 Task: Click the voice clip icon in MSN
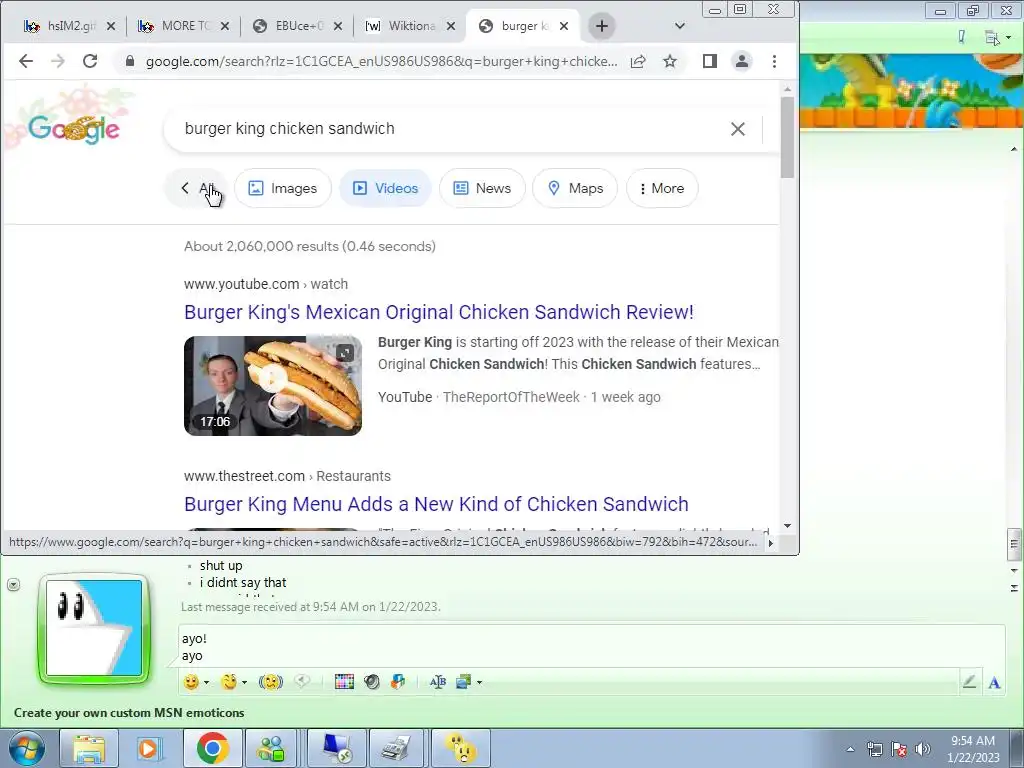[302, 682]
